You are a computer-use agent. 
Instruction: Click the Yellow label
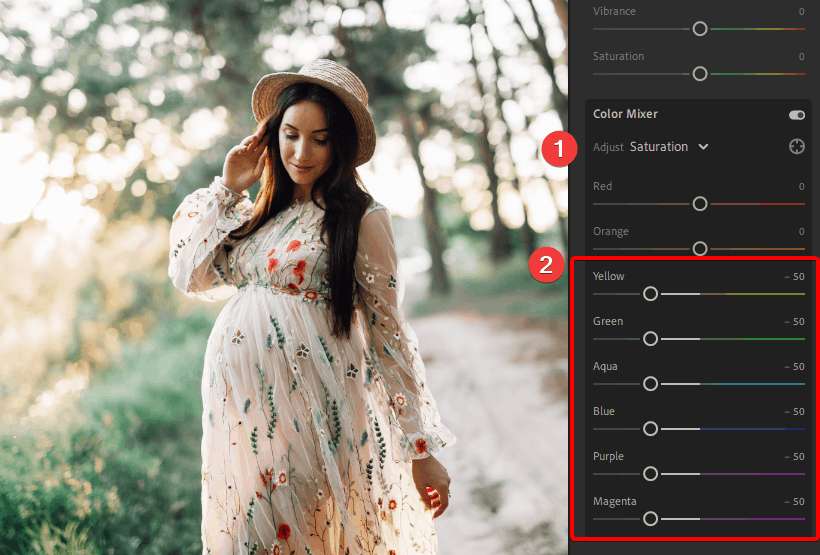tap(608, 276)
